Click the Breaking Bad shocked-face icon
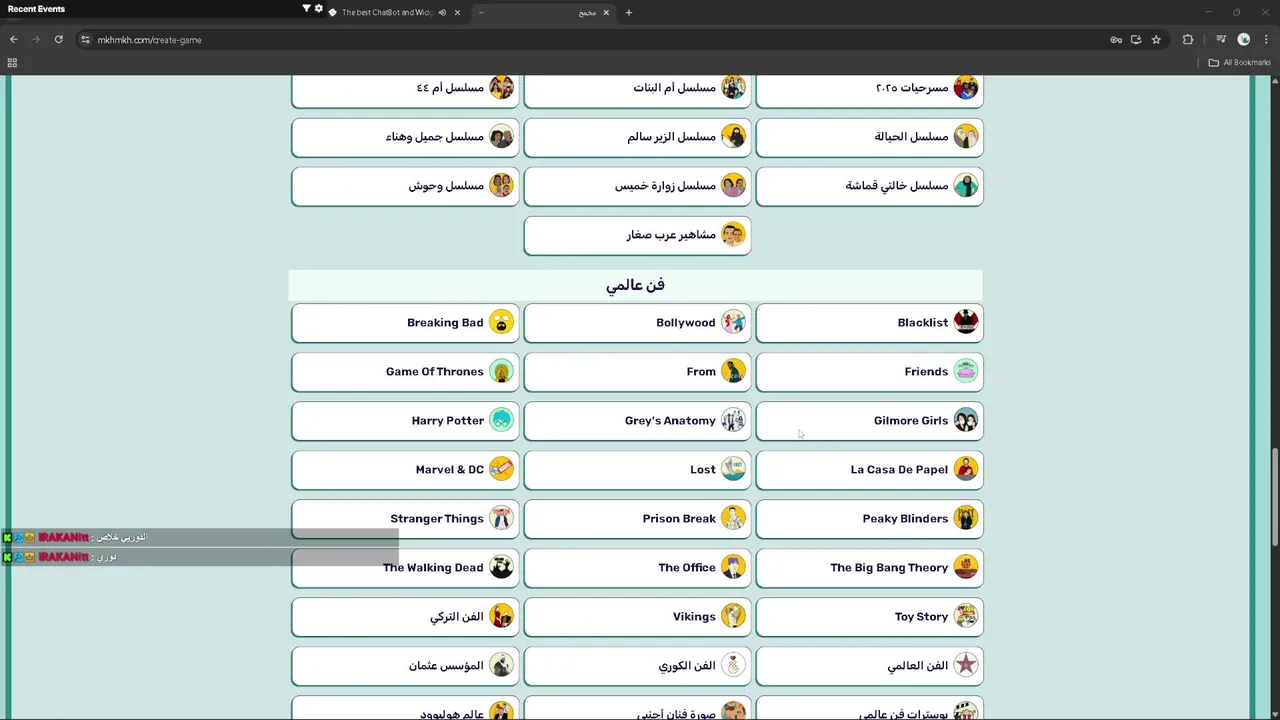 click(x=501, y=322)
